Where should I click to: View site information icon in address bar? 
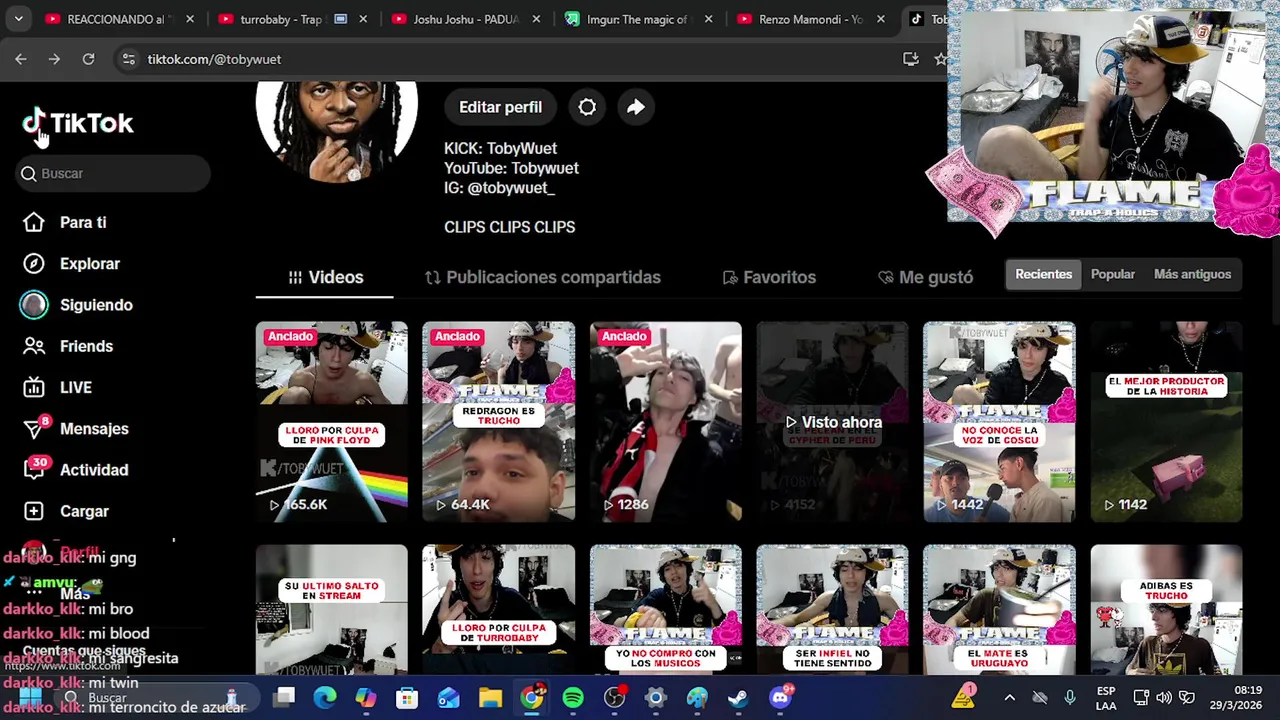click(x=128, y=59)
